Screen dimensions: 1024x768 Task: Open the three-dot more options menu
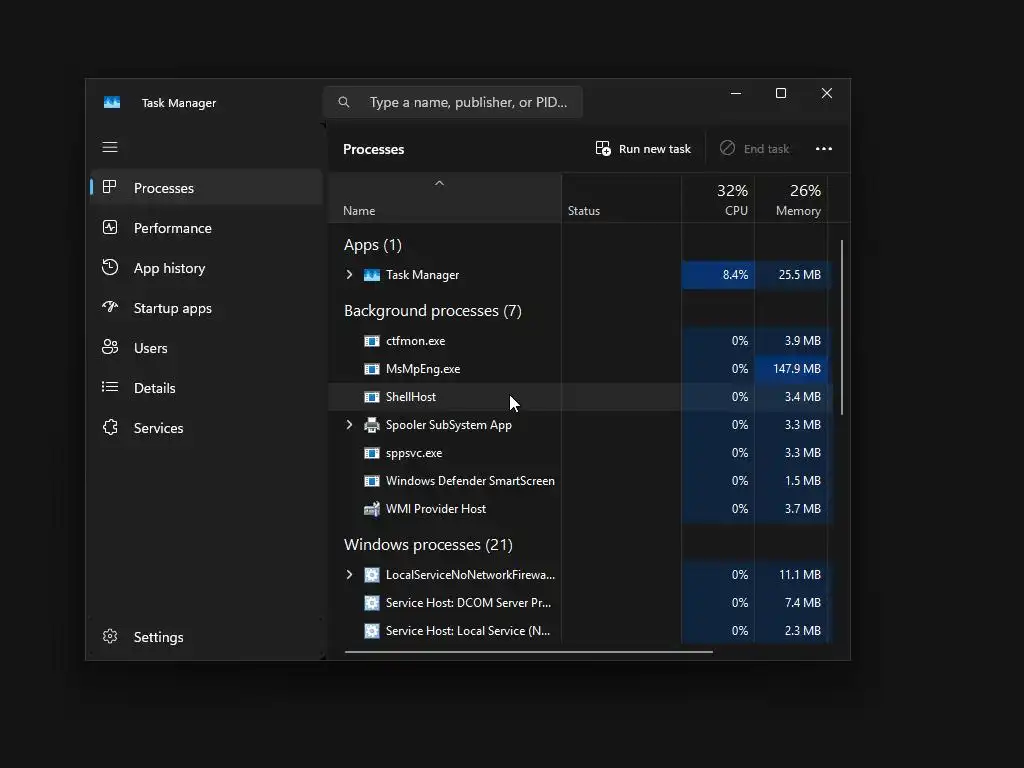(824, 149)
